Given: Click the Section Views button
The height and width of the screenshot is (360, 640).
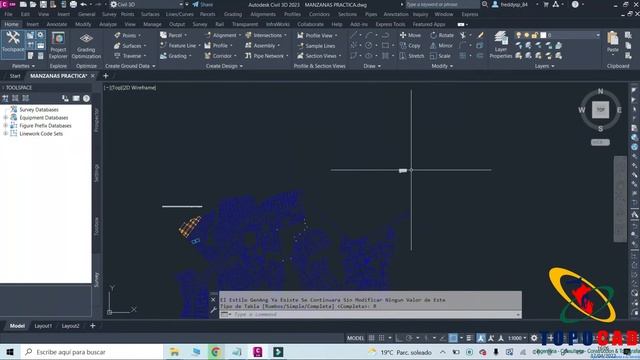Looking at the screenshot, I should point(320,56).
